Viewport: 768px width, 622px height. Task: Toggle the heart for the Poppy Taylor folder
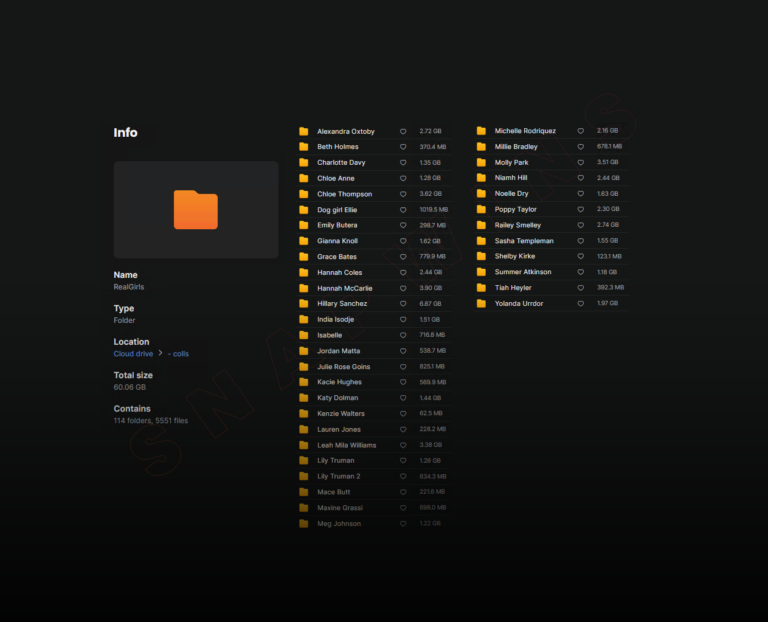pos(580,209)
